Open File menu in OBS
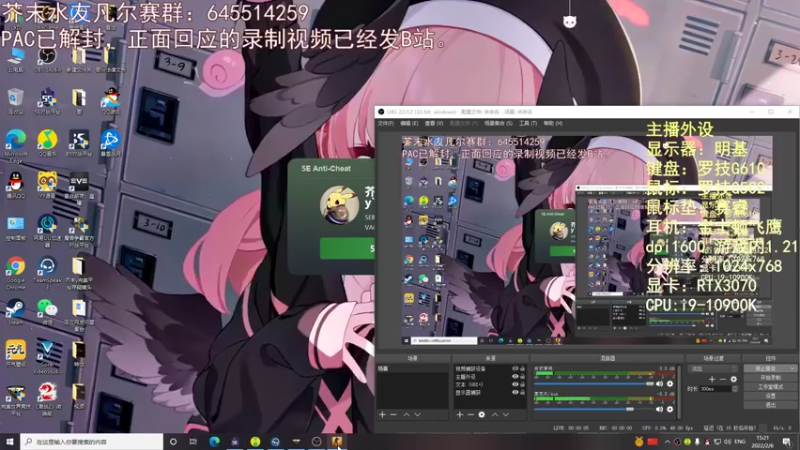The height and width of the screenshot is (450, 800). coord(385,123)
